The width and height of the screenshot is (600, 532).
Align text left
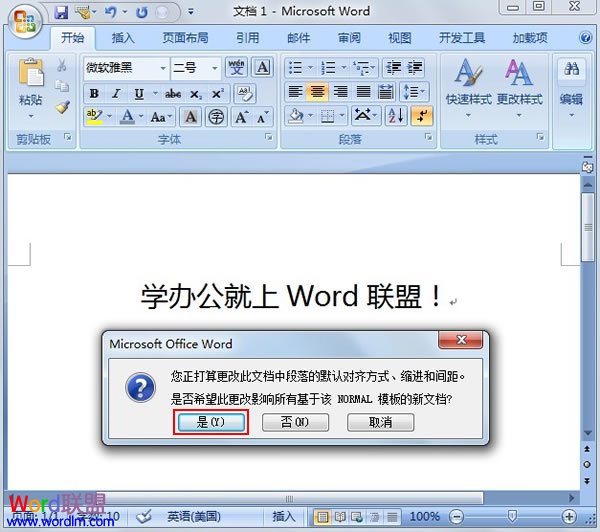click(x=295, y=92)
